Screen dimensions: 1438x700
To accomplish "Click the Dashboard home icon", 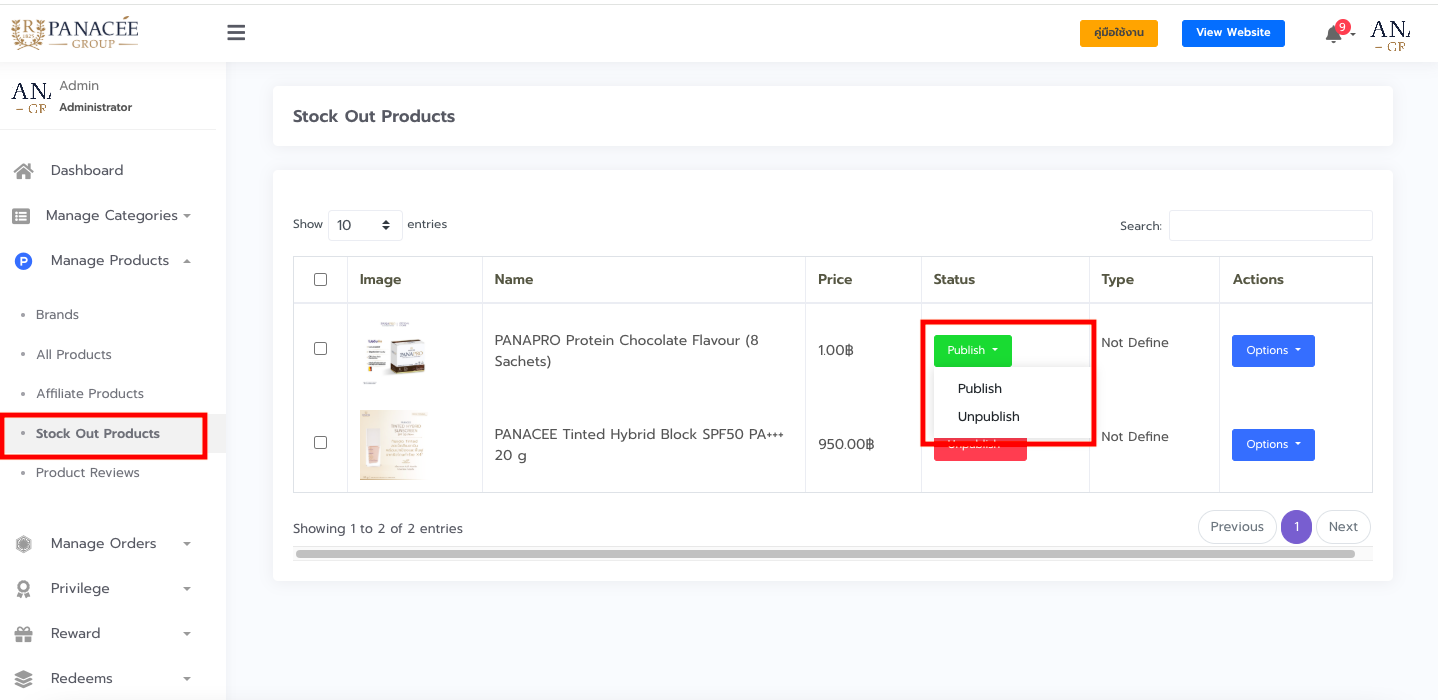I will 24,171.
